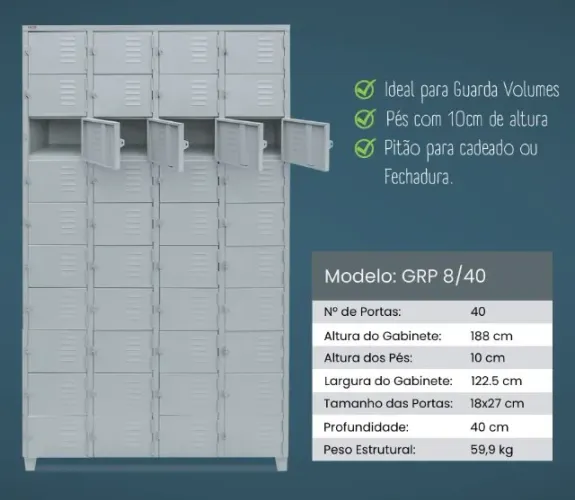Viewport: 575px width, 500px height.
Task: Click the value '40' for Nº de Portas
Action: (x=478, y=312)
